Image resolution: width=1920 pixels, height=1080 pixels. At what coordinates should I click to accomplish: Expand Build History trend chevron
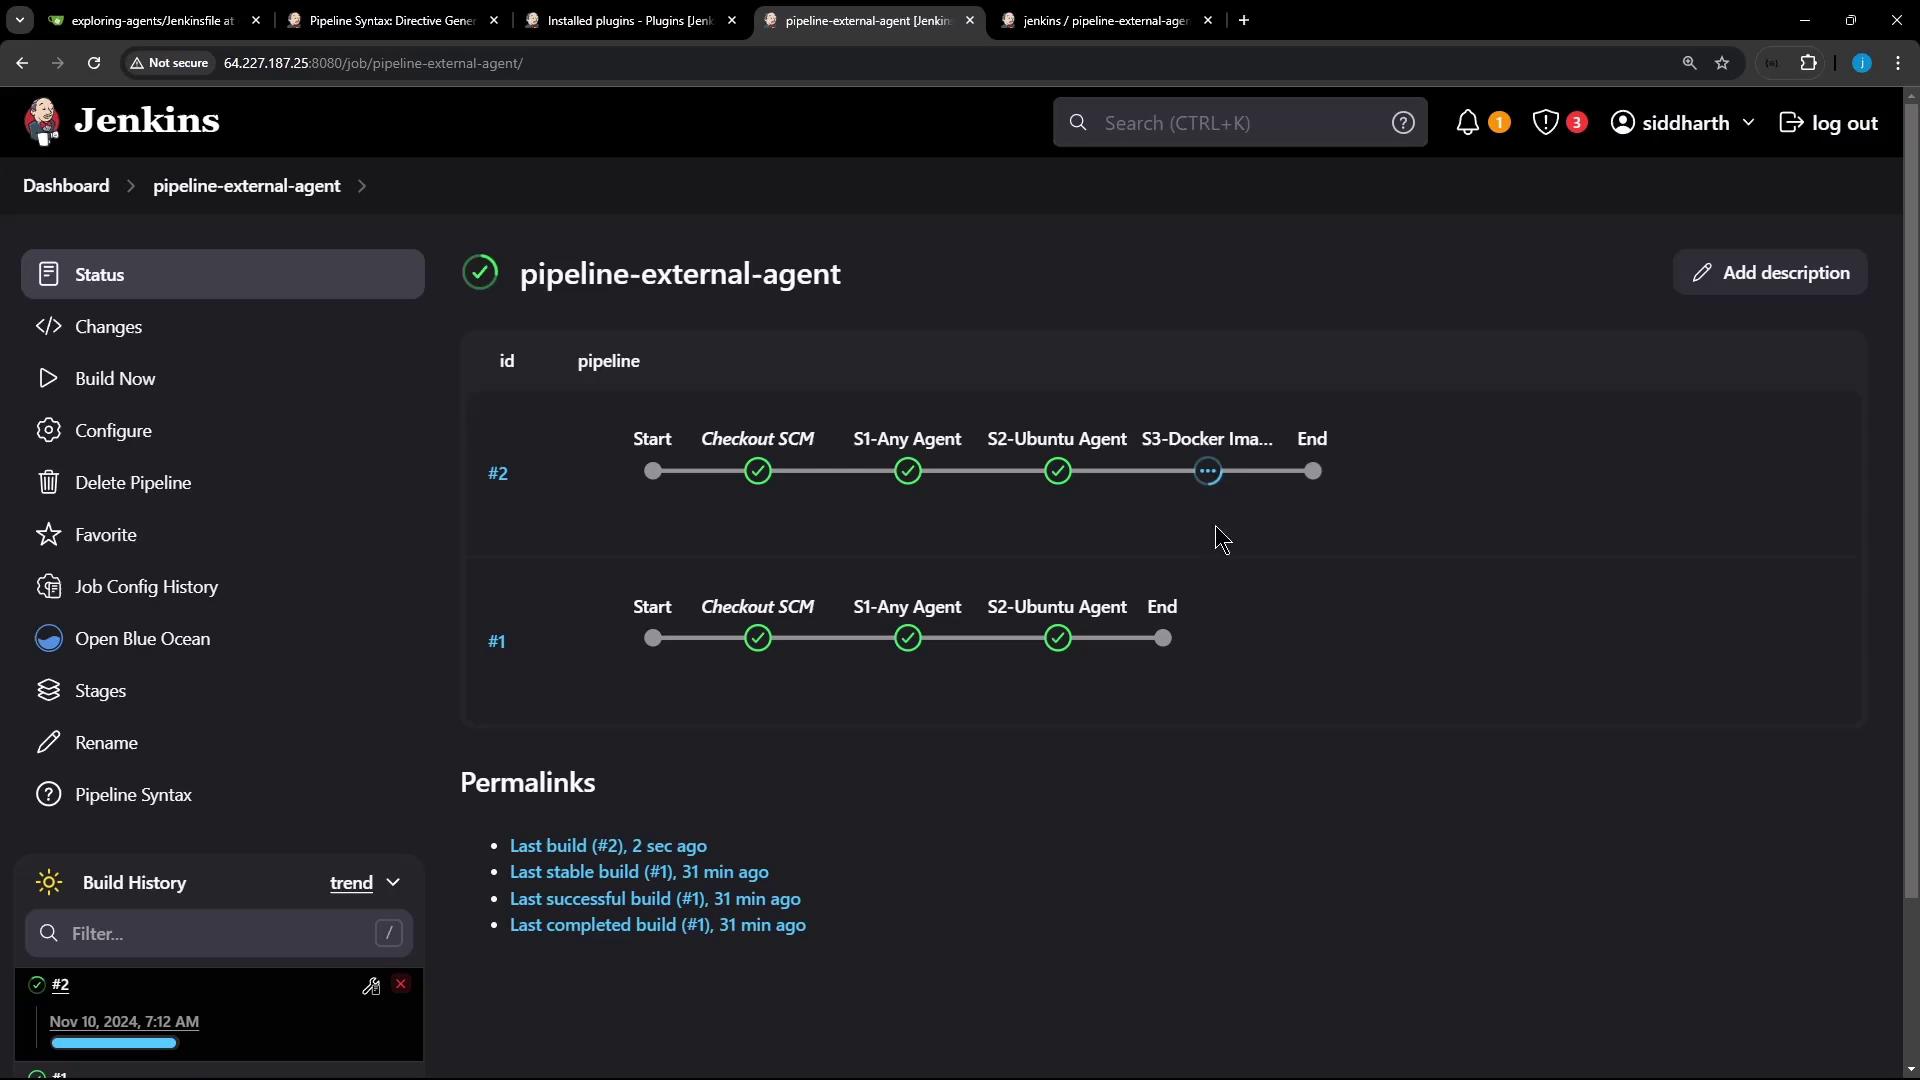coord(393,883)
